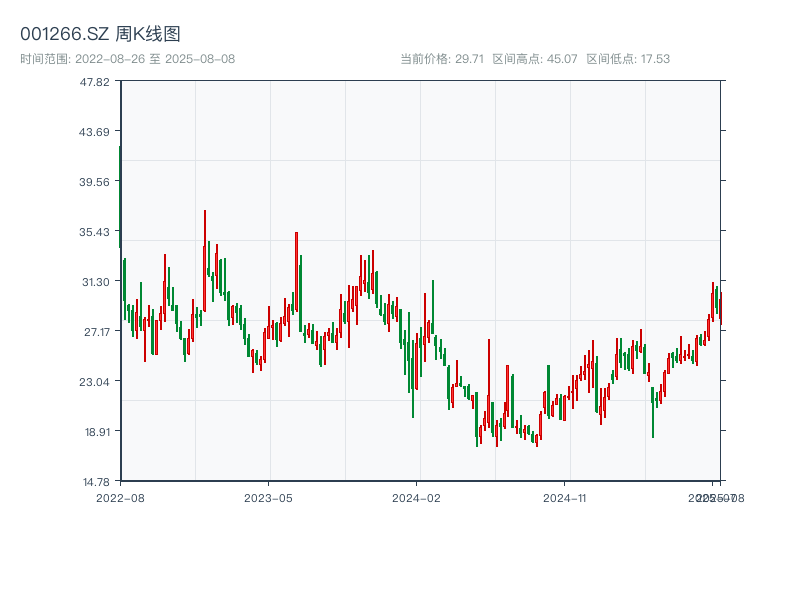This screenshot has height=600, width=800.
Task: Click the y-axis label 39.56
Action: pyautogui.click(x=94, y=182)
